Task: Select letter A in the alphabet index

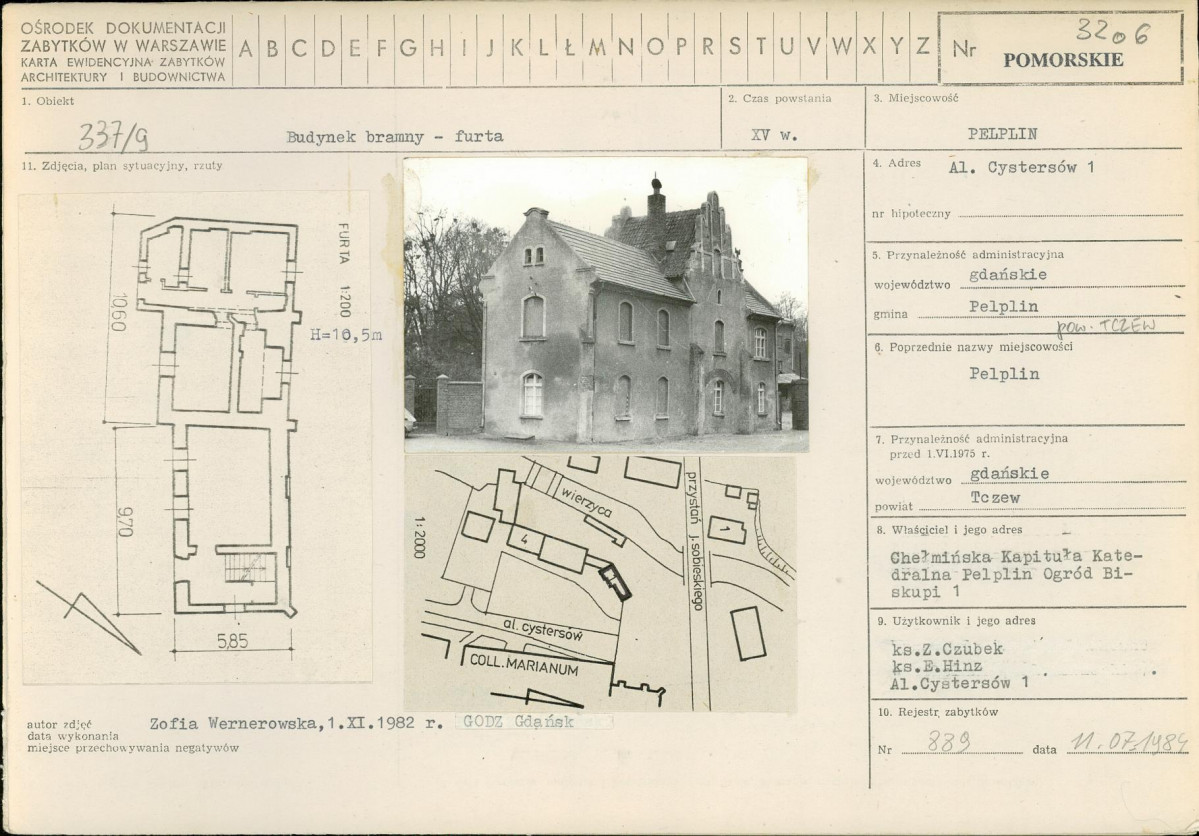Action: [x=246, y=46]
